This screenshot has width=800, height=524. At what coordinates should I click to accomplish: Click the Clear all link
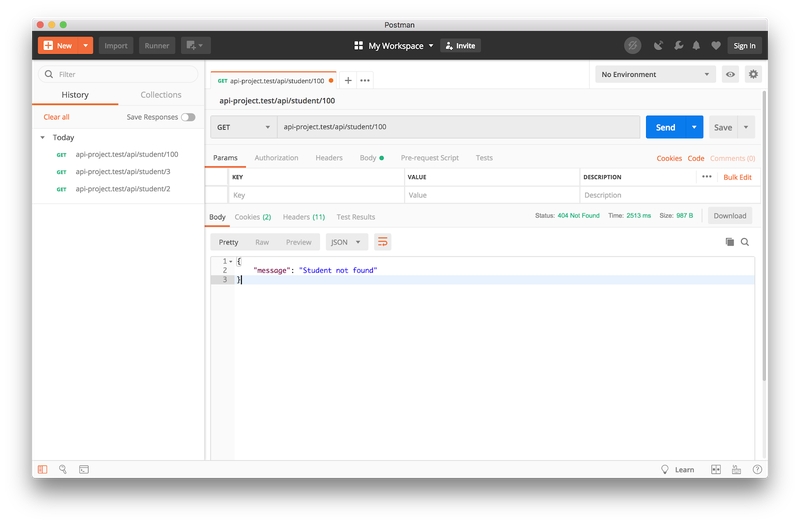(56, 117)
